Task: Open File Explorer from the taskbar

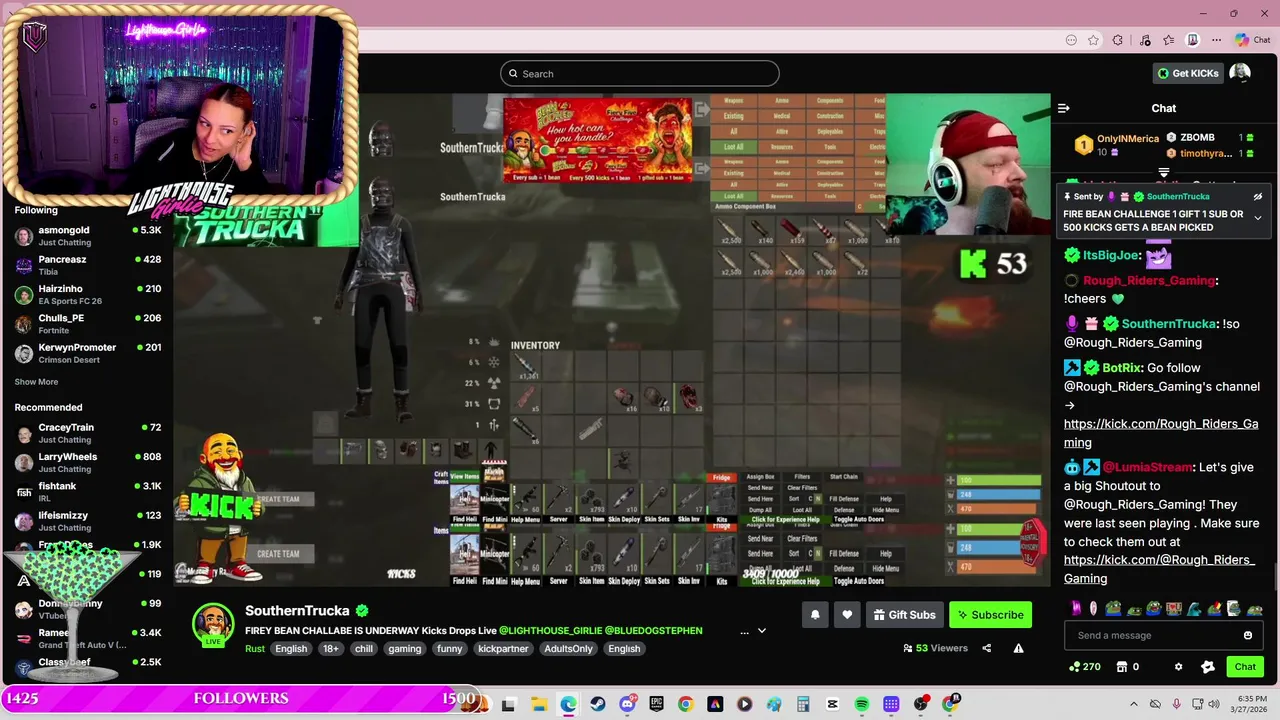Action: pos(538,704)
